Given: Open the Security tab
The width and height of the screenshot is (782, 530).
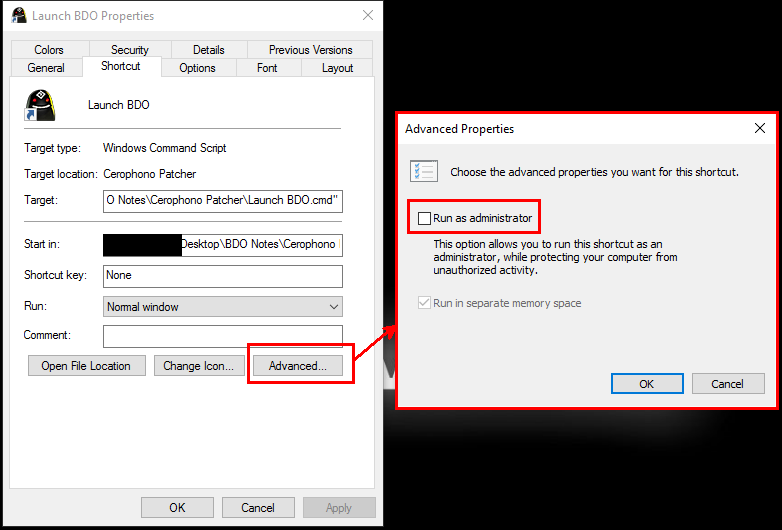Looking at the screenshot, I should [129, 50].
